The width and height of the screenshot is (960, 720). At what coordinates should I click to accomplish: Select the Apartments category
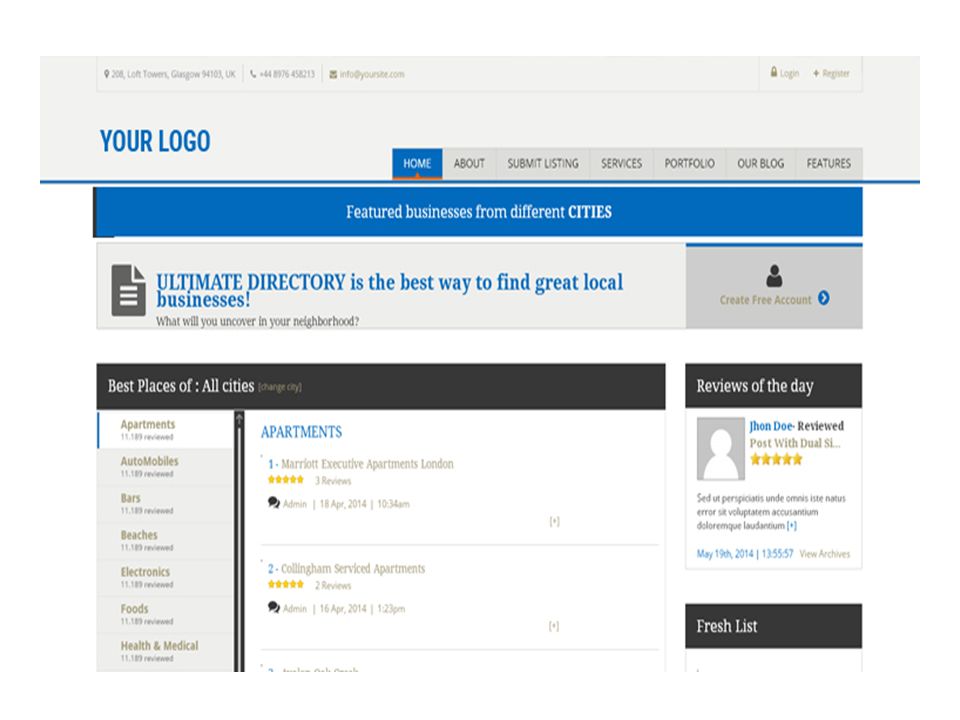click(x=165, y=430)
